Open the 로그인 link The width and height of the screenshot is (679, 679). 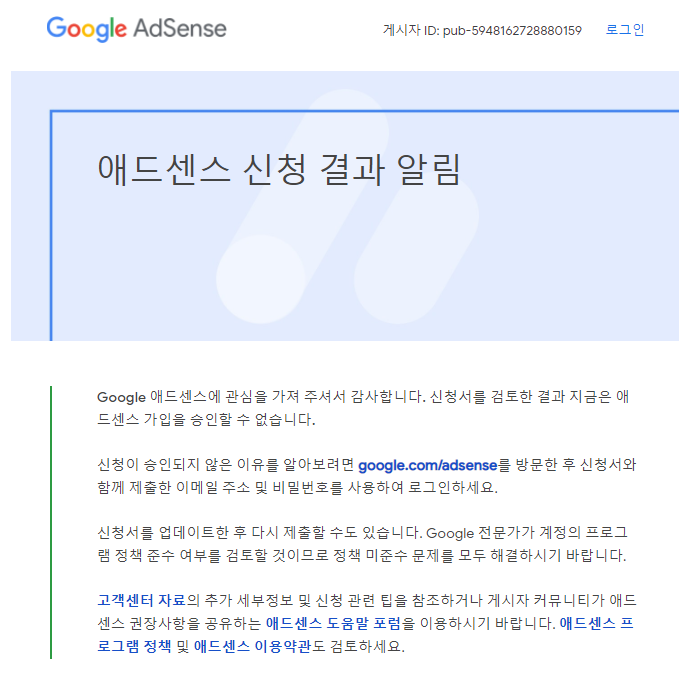[624, 30]
